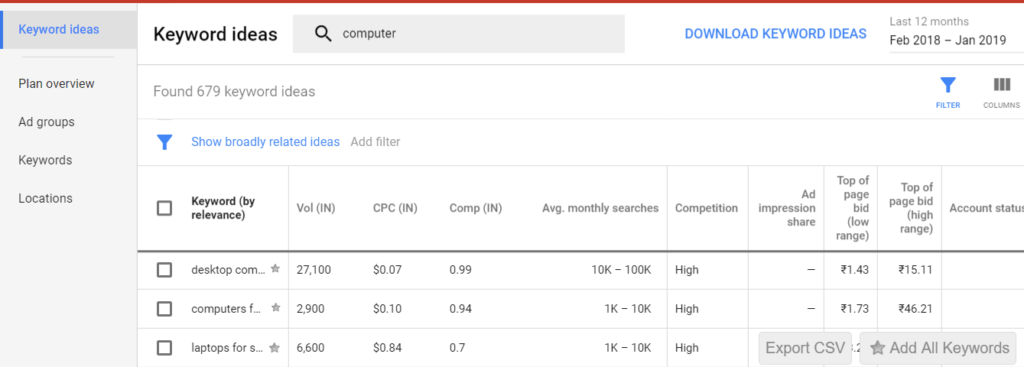
Task: Click low bid value ₹1.43
Action: [854, 270]
